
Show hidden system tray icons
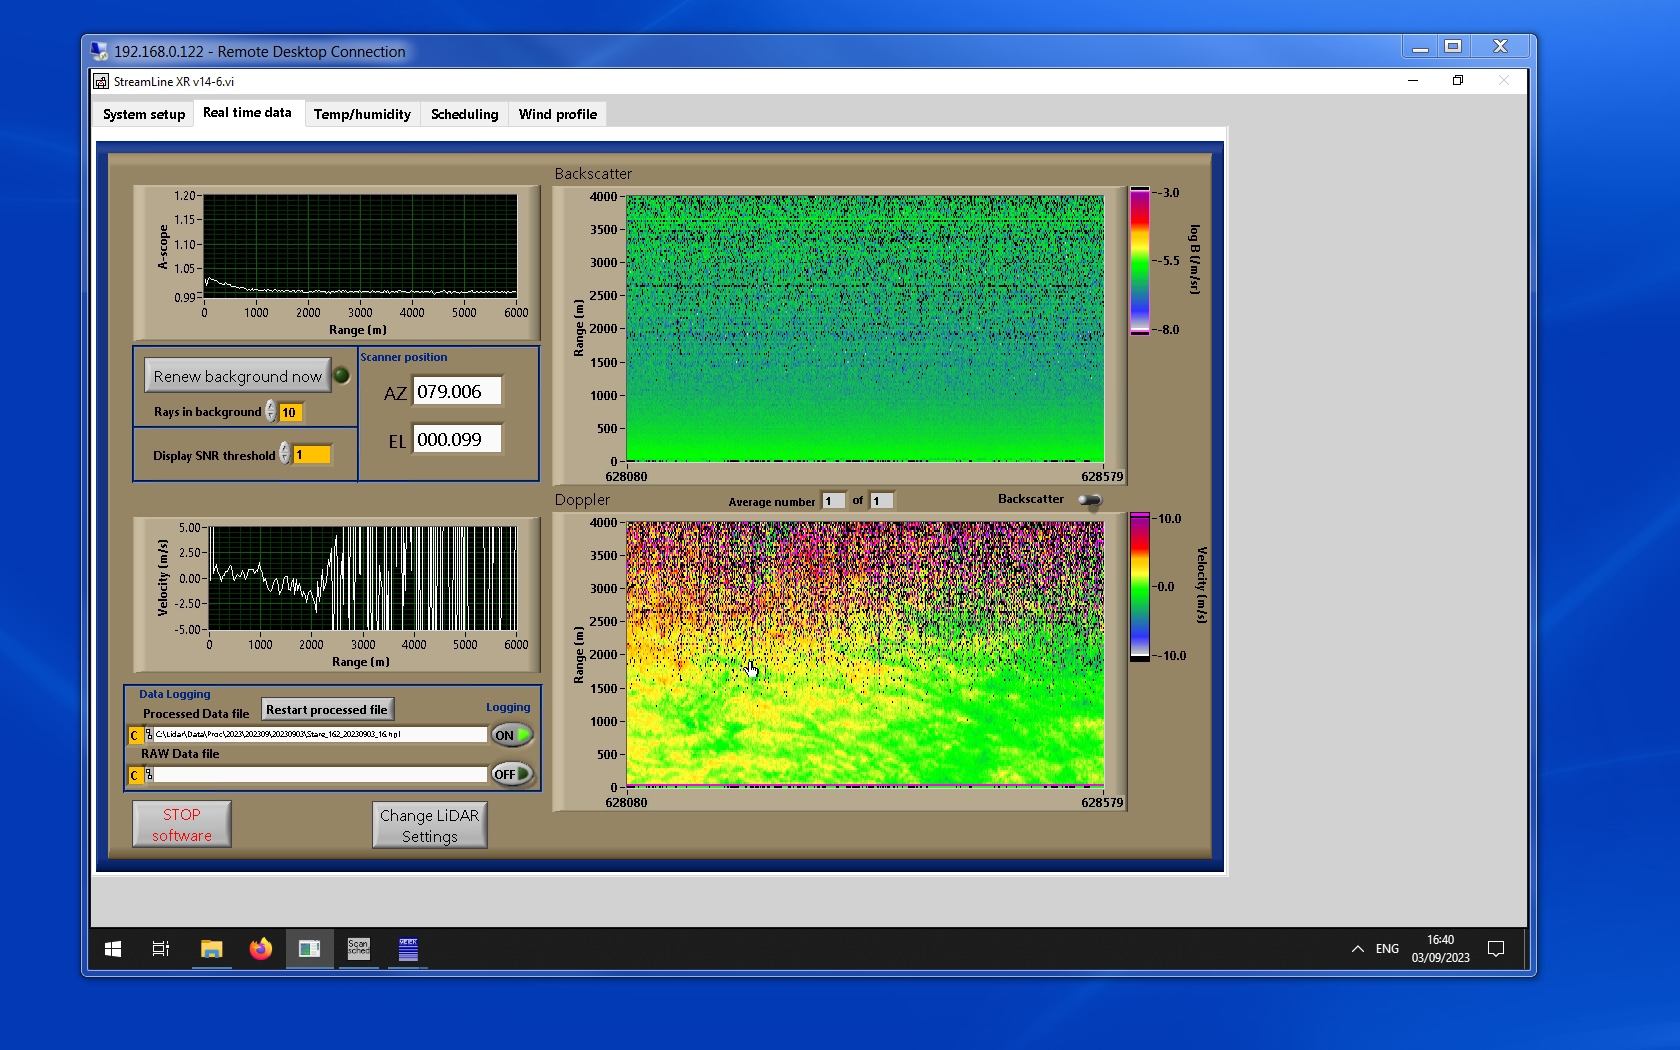tap(1357, 949)
